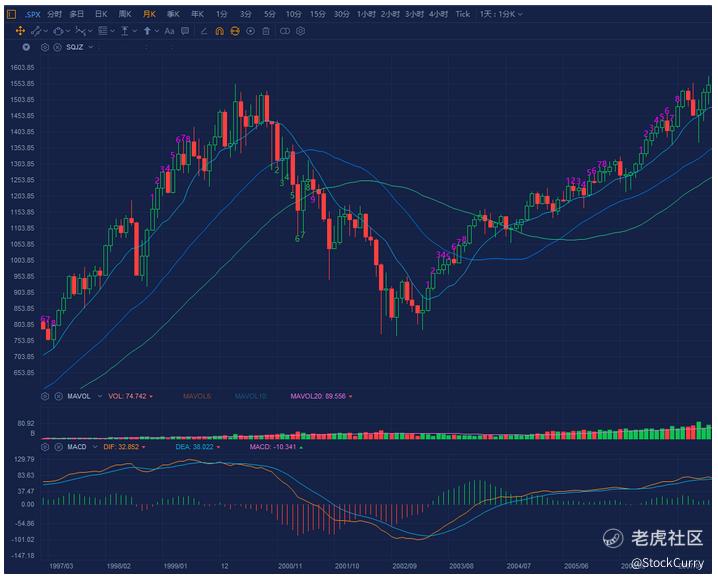Select the eraser tool
The image size is (718, 580).
click(204, 31)
